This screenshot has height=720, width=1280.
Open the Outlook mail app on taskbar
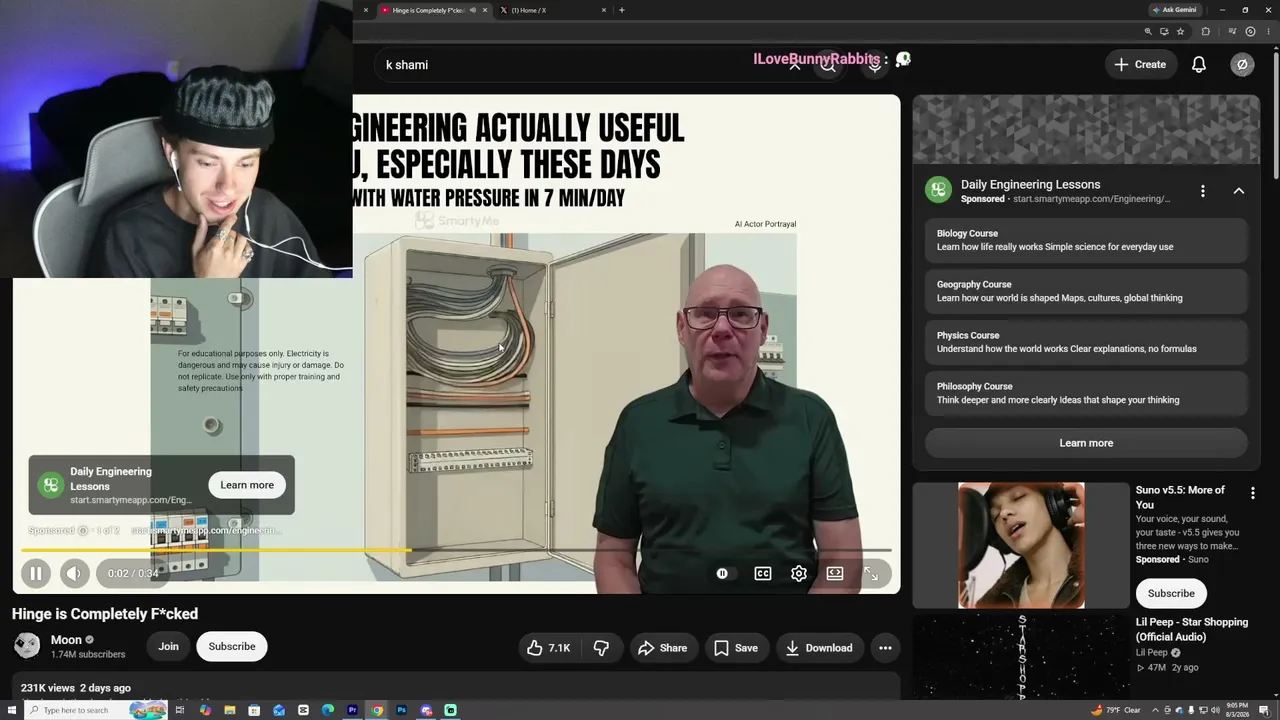click(x=279, y=710)
